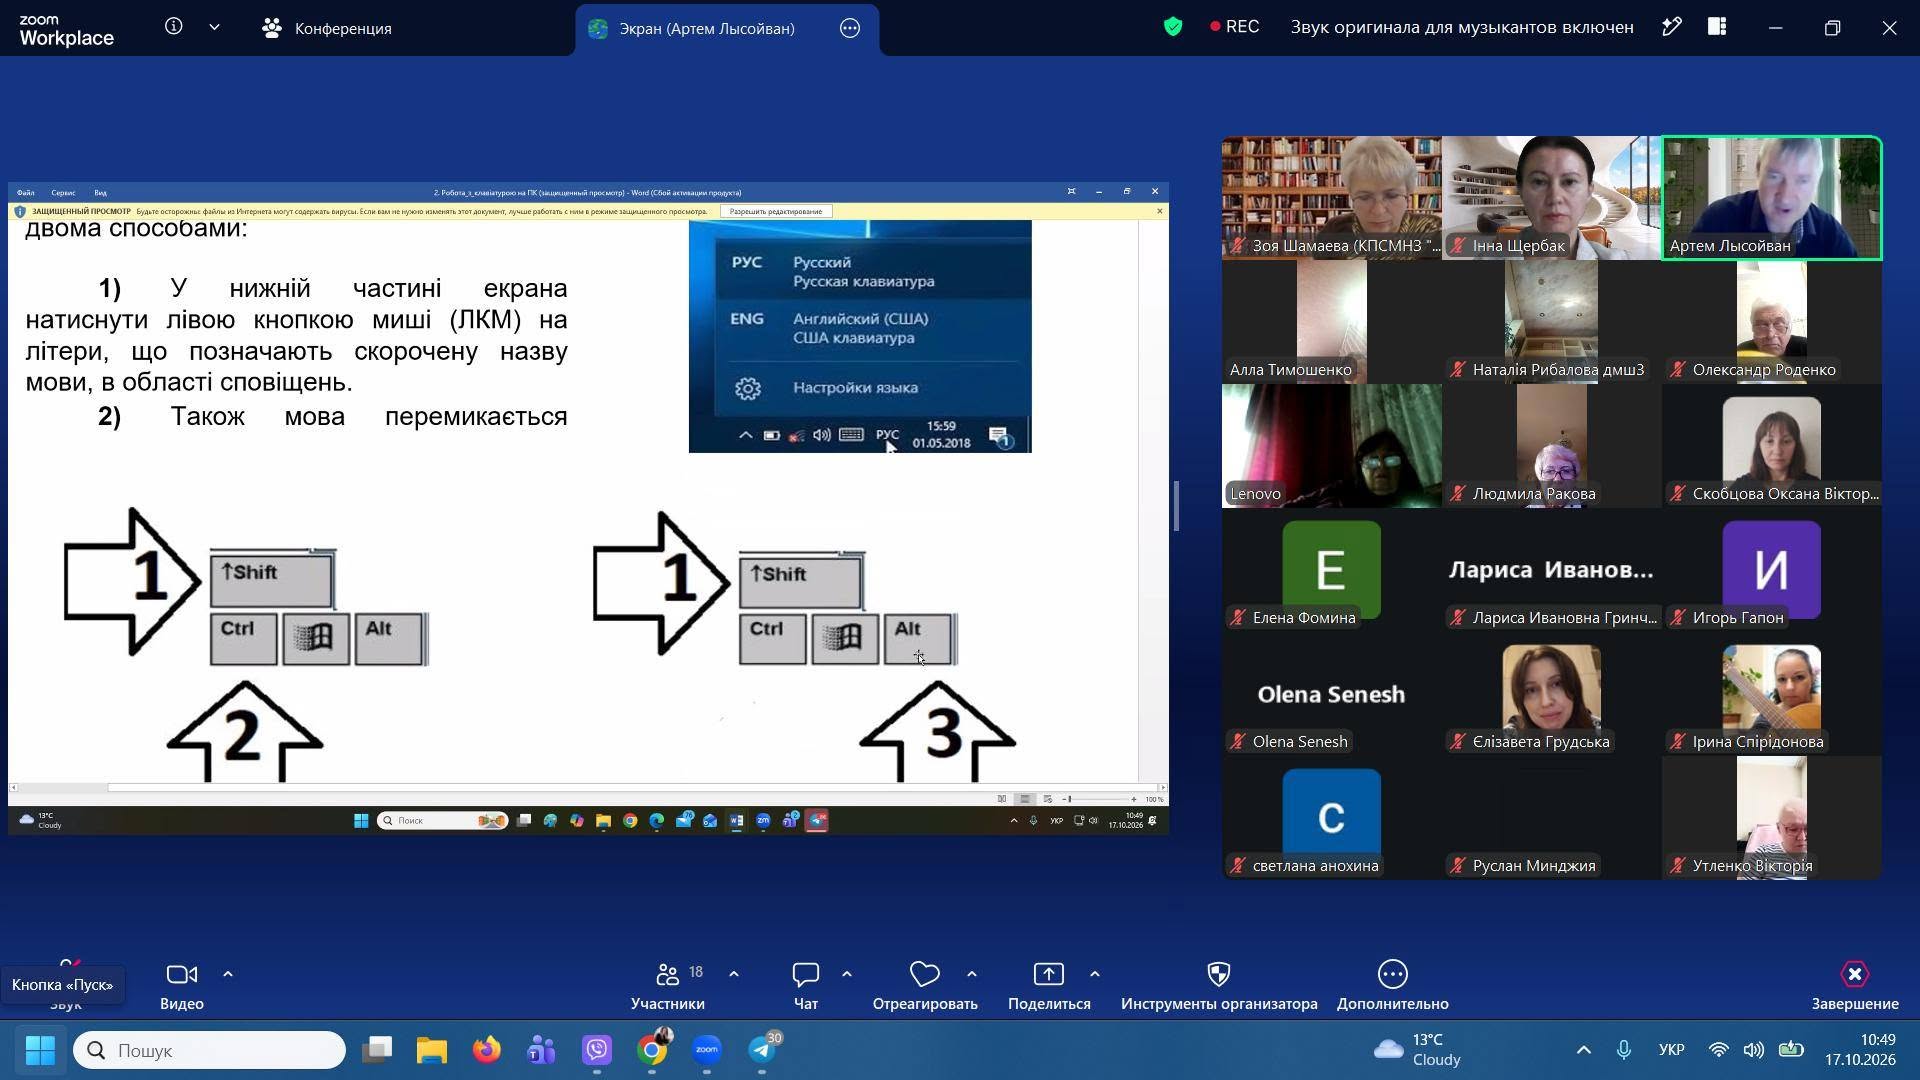This screenshot has width=1920, height=1080.
Task: Click the REC recording indicator
Action: click(1234, 27)
